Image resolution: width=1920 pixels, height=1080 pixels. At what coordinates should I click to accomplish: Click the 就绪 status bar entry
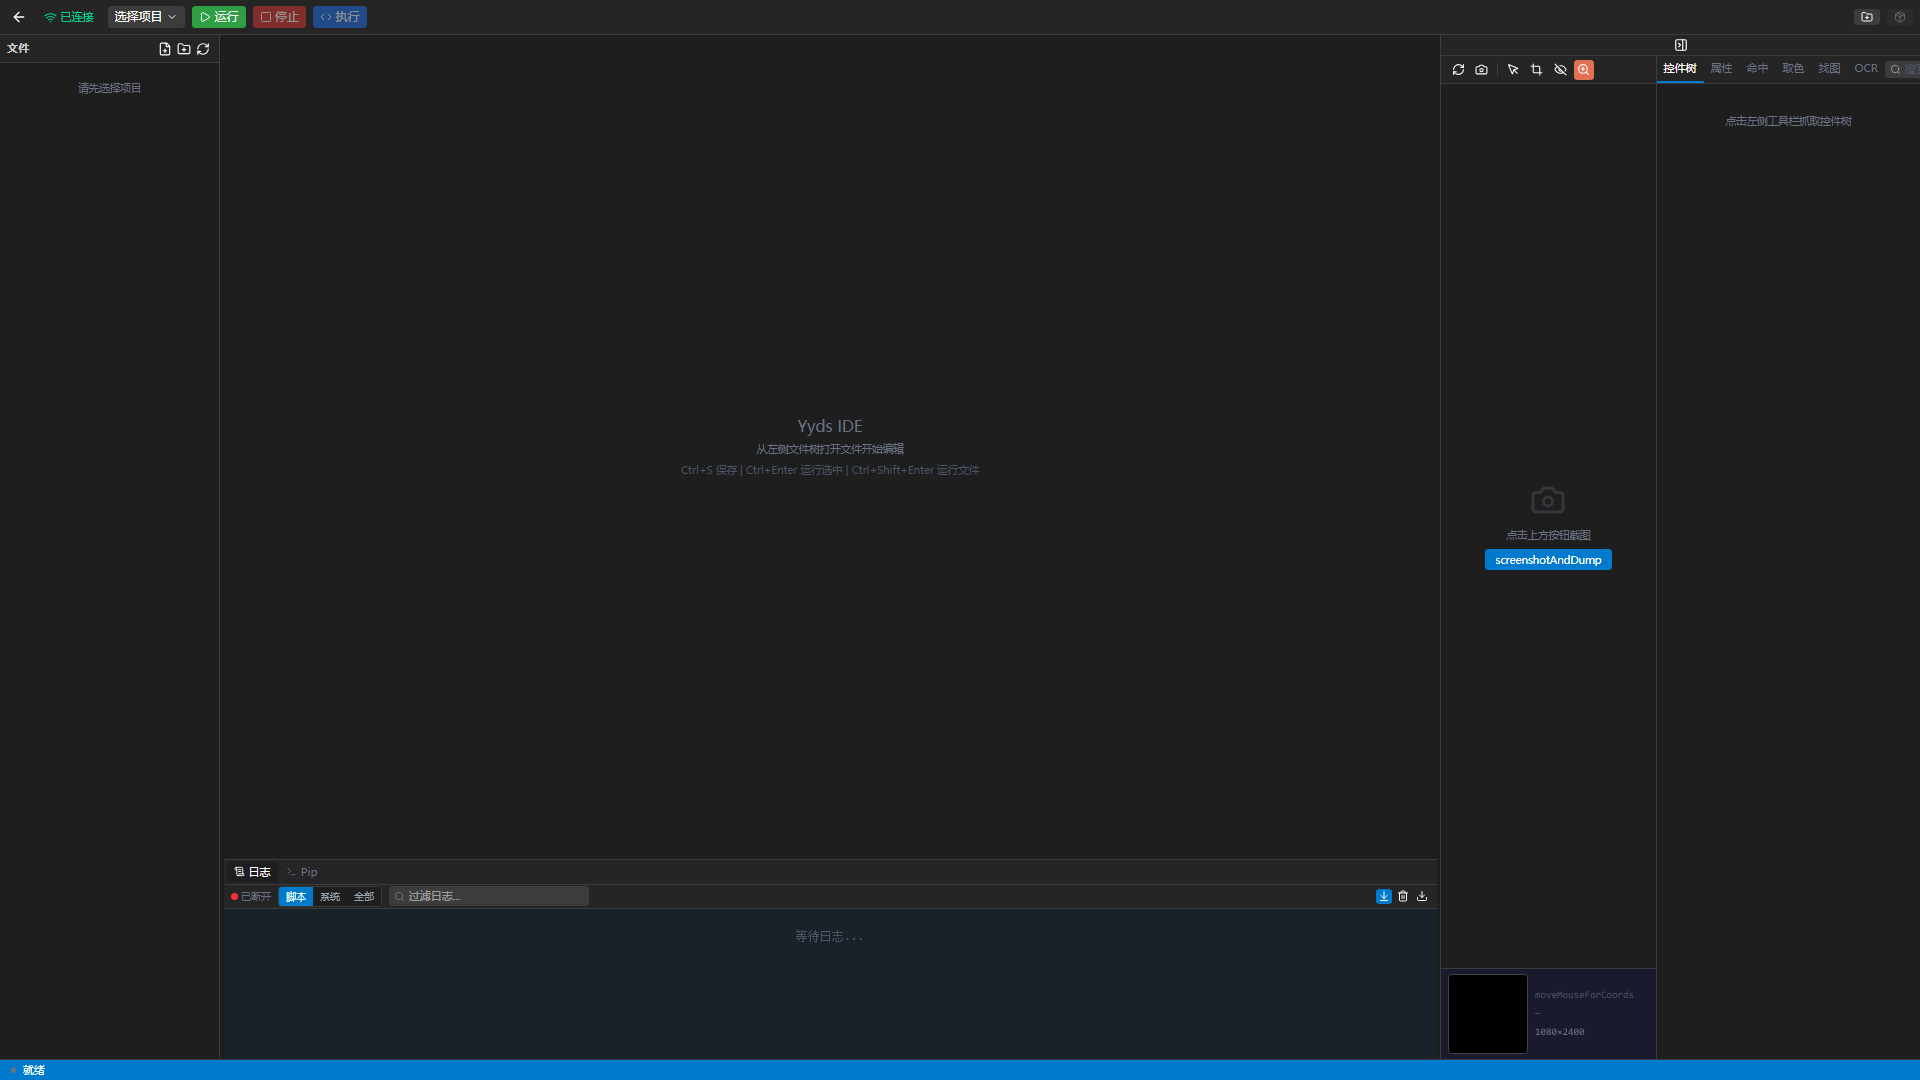(28, 1070)
